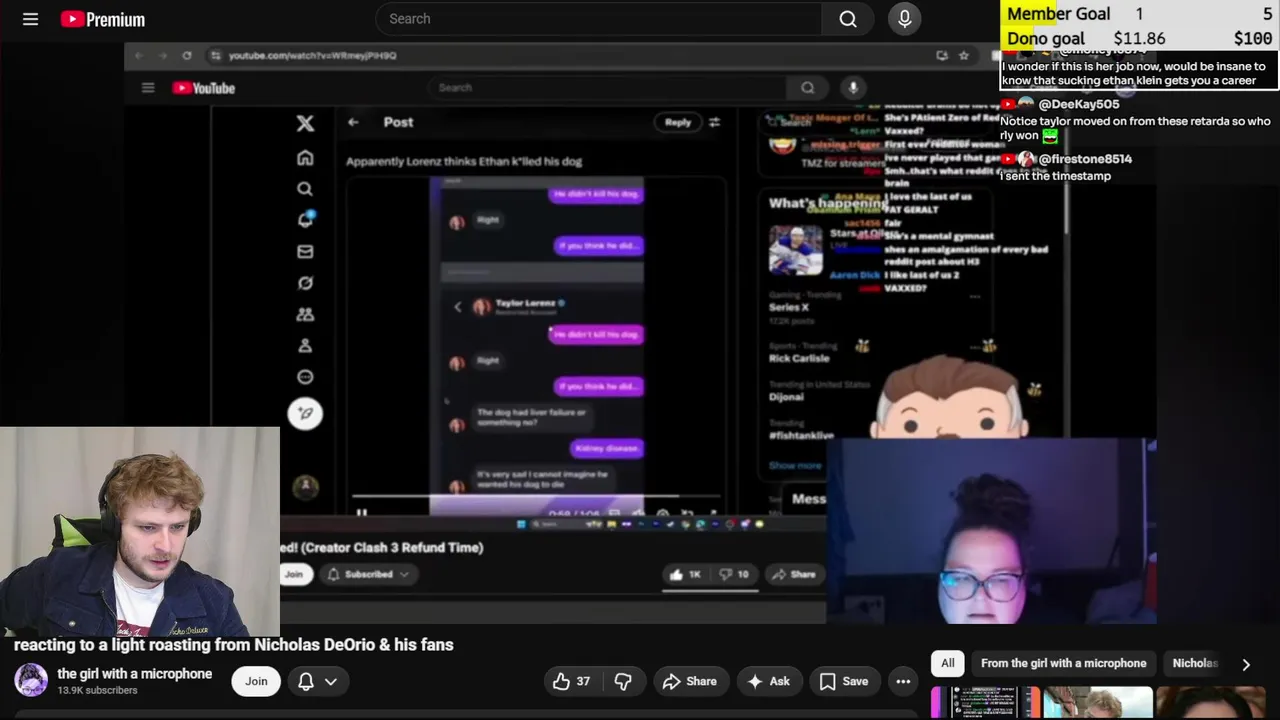This screenshot has width=1280, height=720.
Task: Click the inner YouTube logo in the video
Action: pyautogui.click(x=204, y=88)
